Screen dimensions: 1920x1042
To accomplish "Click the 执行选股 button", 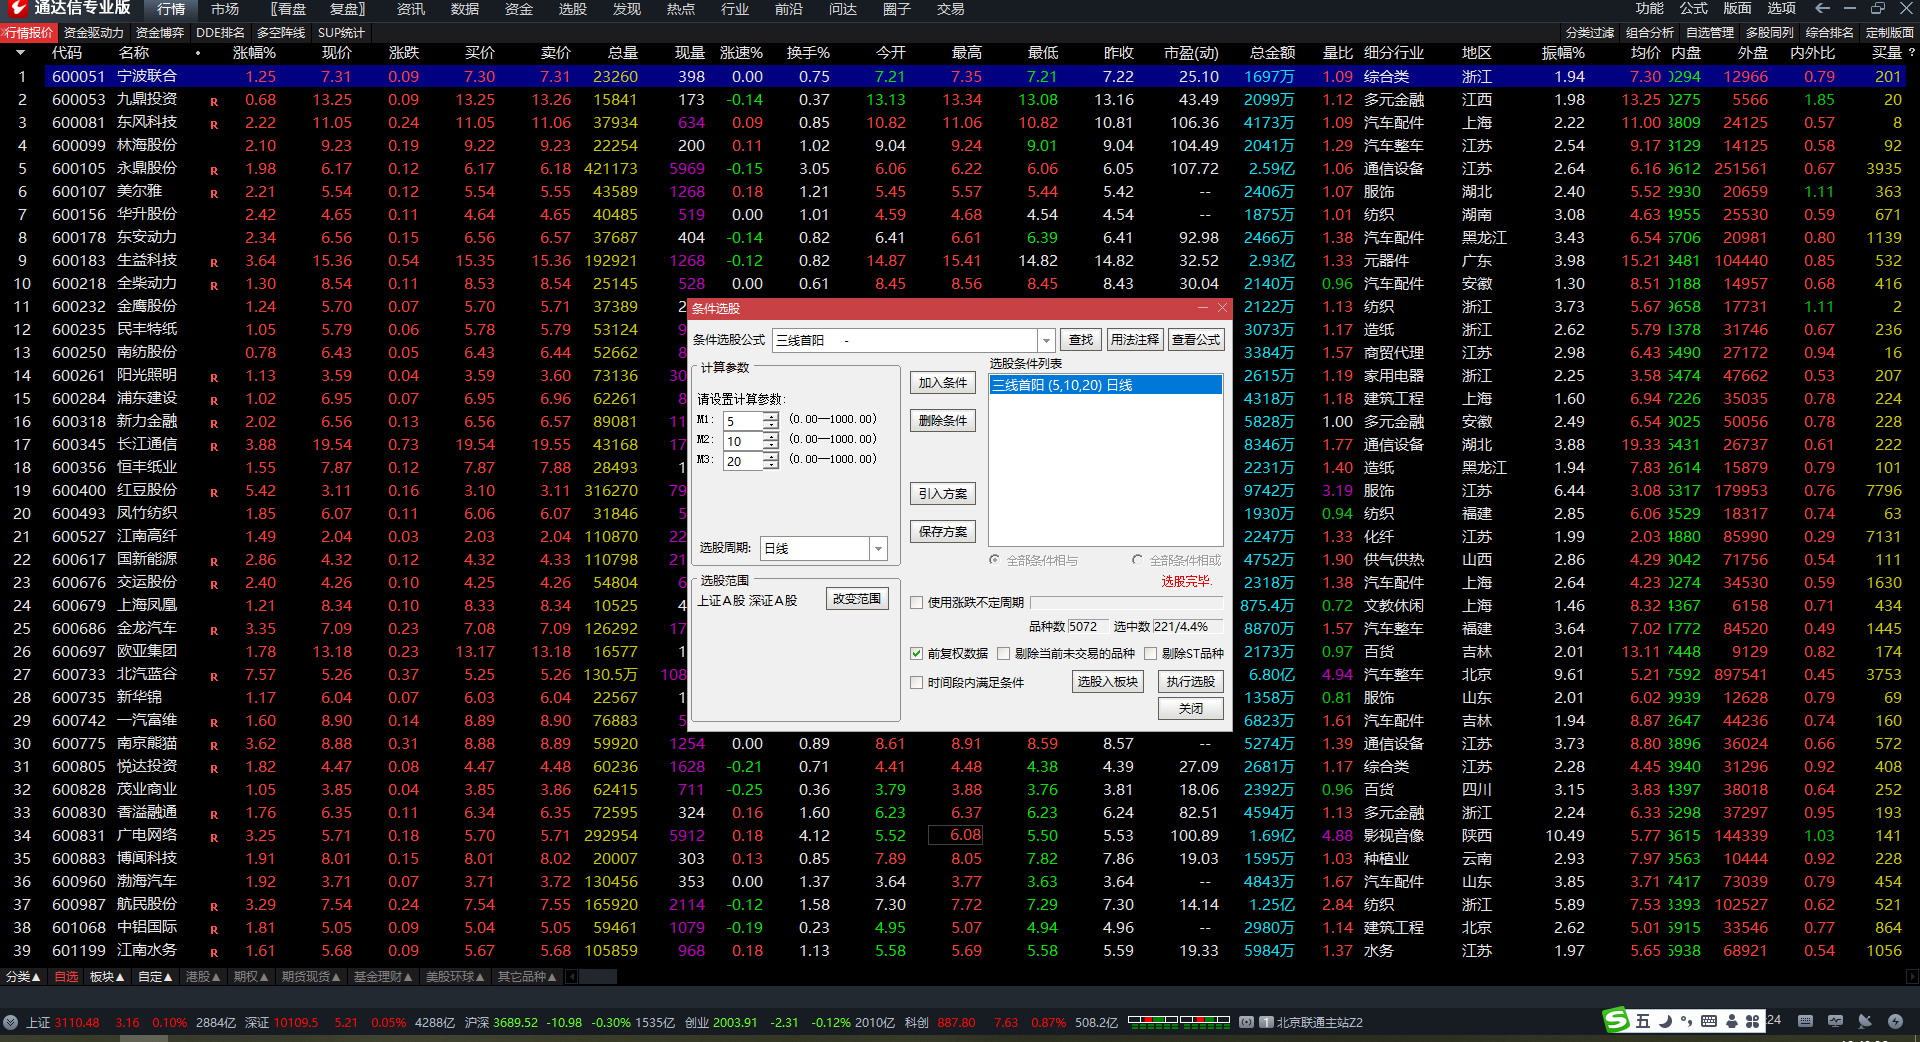I will (x=1190, y=682).
